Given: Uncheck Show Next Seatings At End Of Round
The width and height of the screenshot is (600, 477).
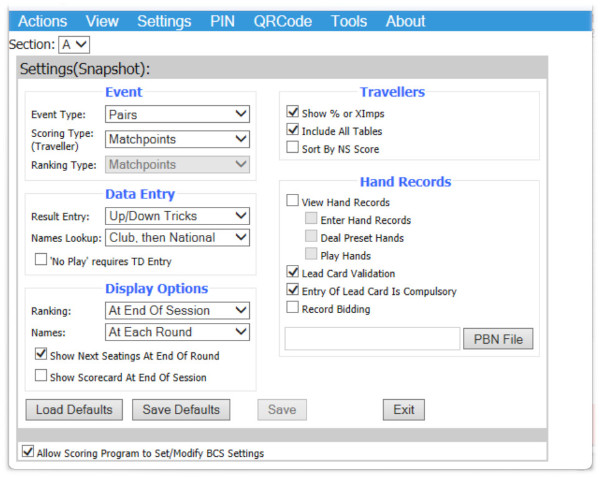Looking at the screenshot, I should [x=40, y=355].
